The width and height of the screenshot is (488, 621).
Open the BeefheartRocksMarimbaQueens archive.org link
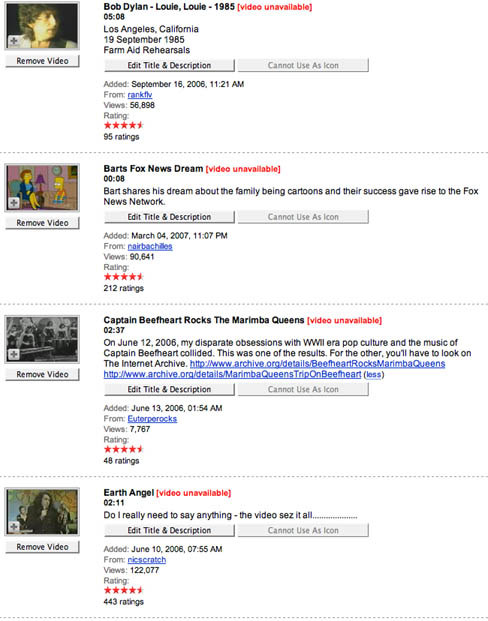pyautogui.click(x=317, y=364)
